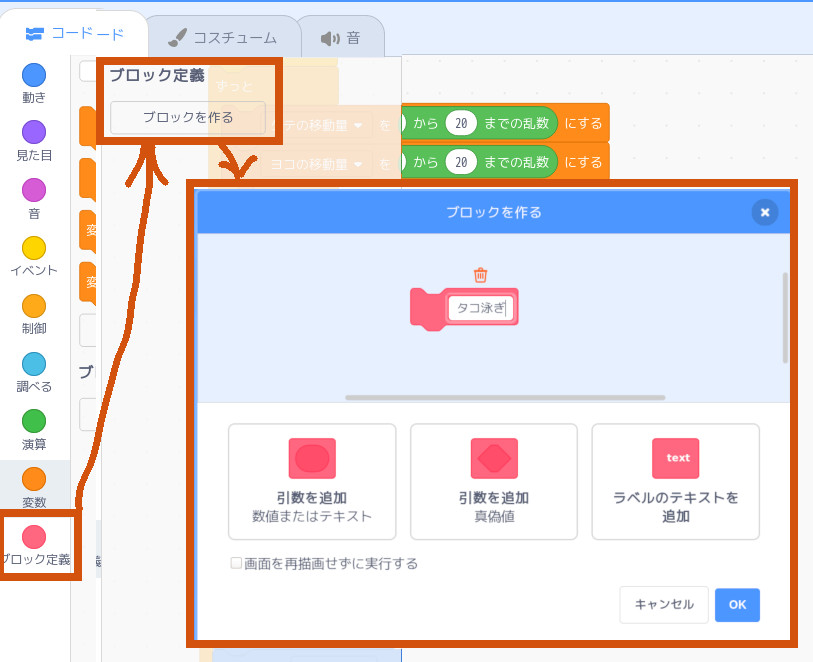The width and height of the screenshot is (813, 662).
Task: Switch to the コスチューム tab
Action: (223, 37)
